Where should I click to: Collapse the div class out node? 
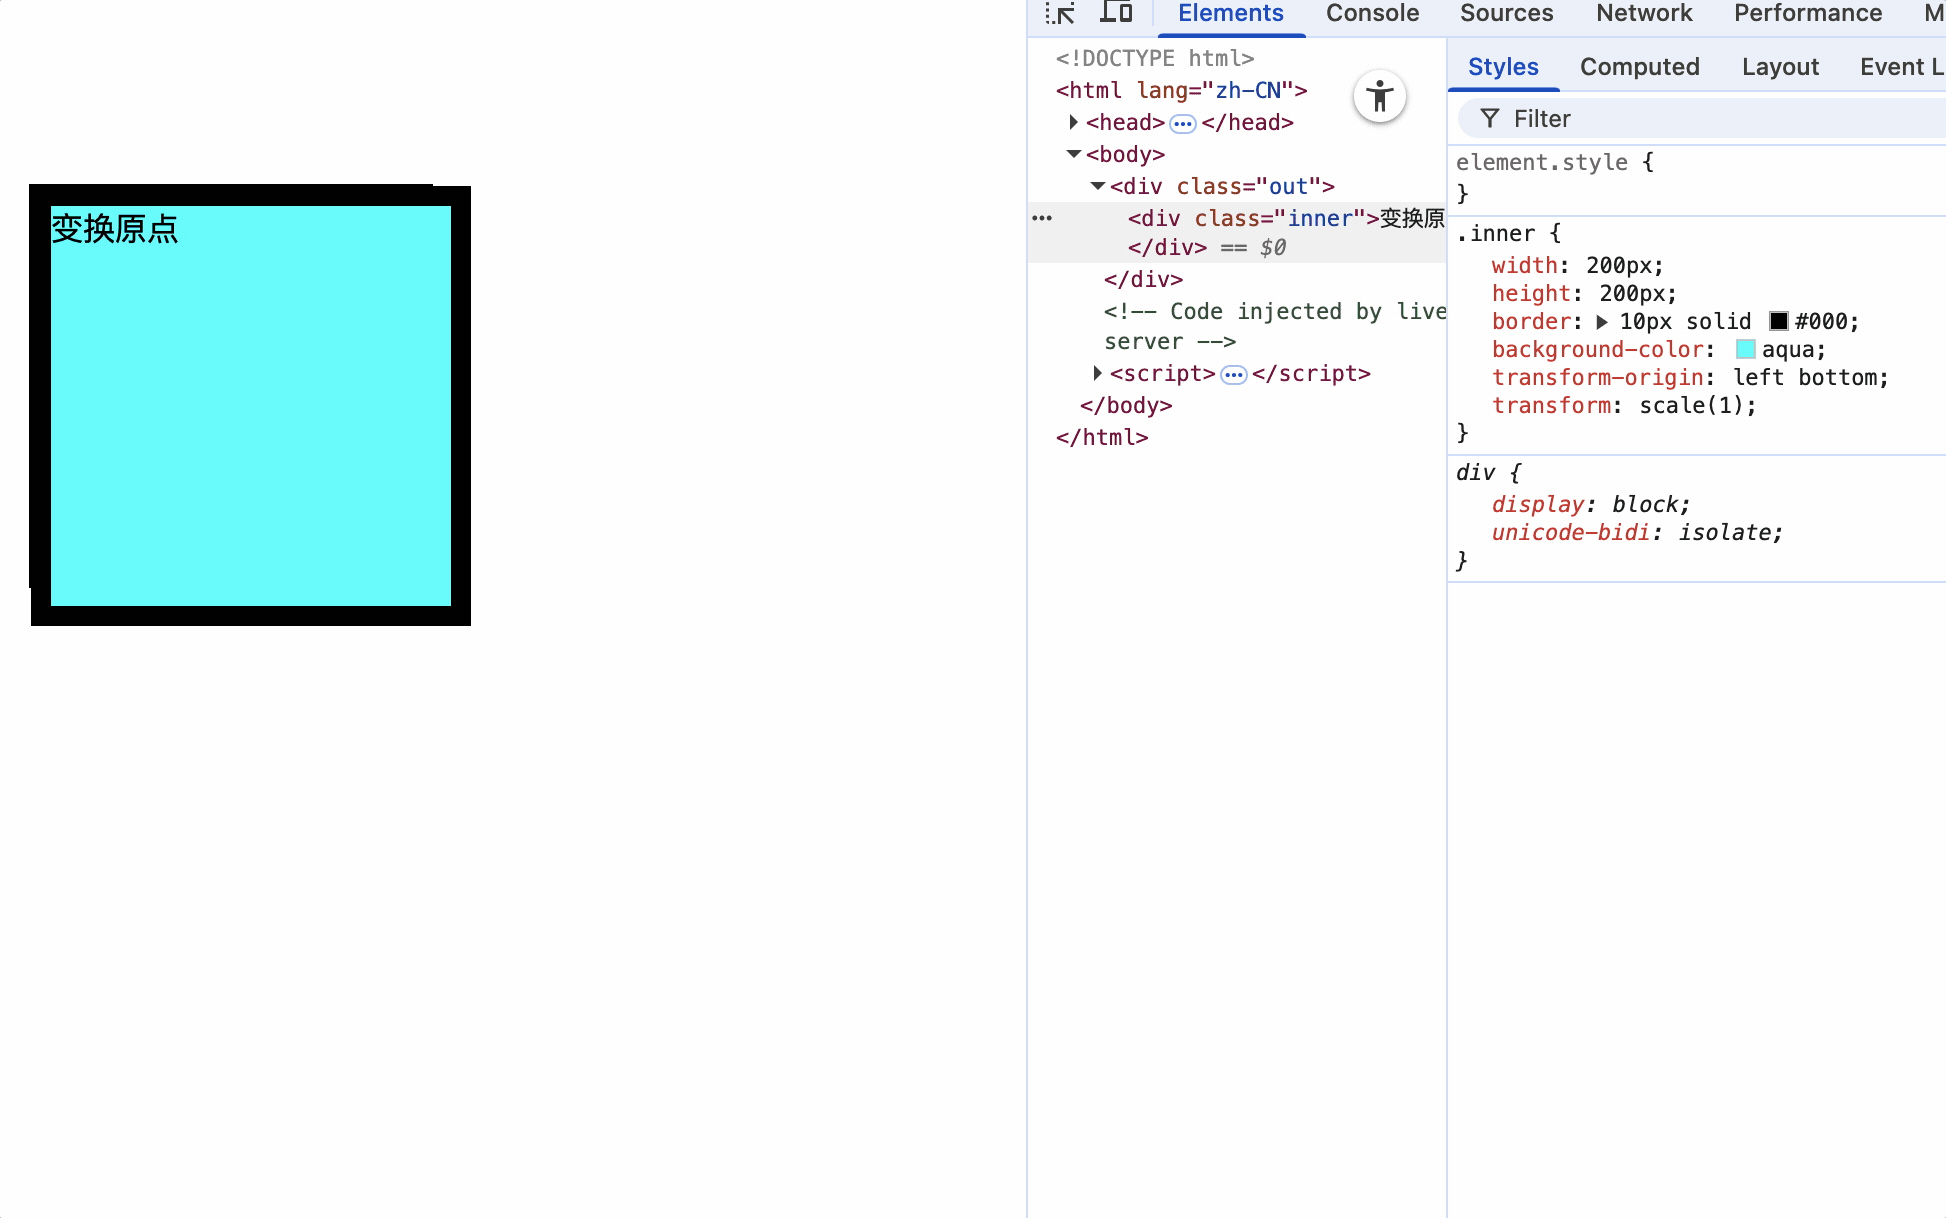tap(1097, 186)
